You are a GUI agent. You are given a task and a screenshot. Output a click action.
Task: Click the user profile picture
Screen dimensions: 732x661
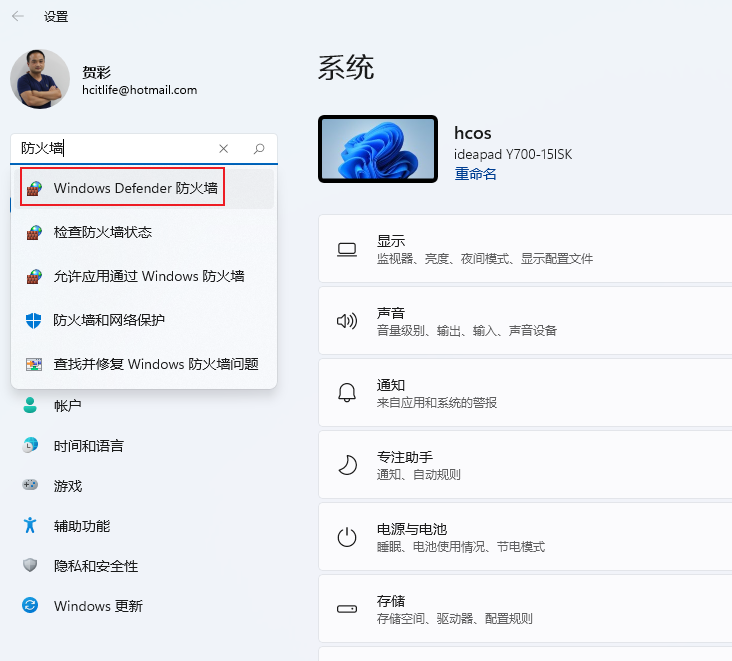click(40, 79)
